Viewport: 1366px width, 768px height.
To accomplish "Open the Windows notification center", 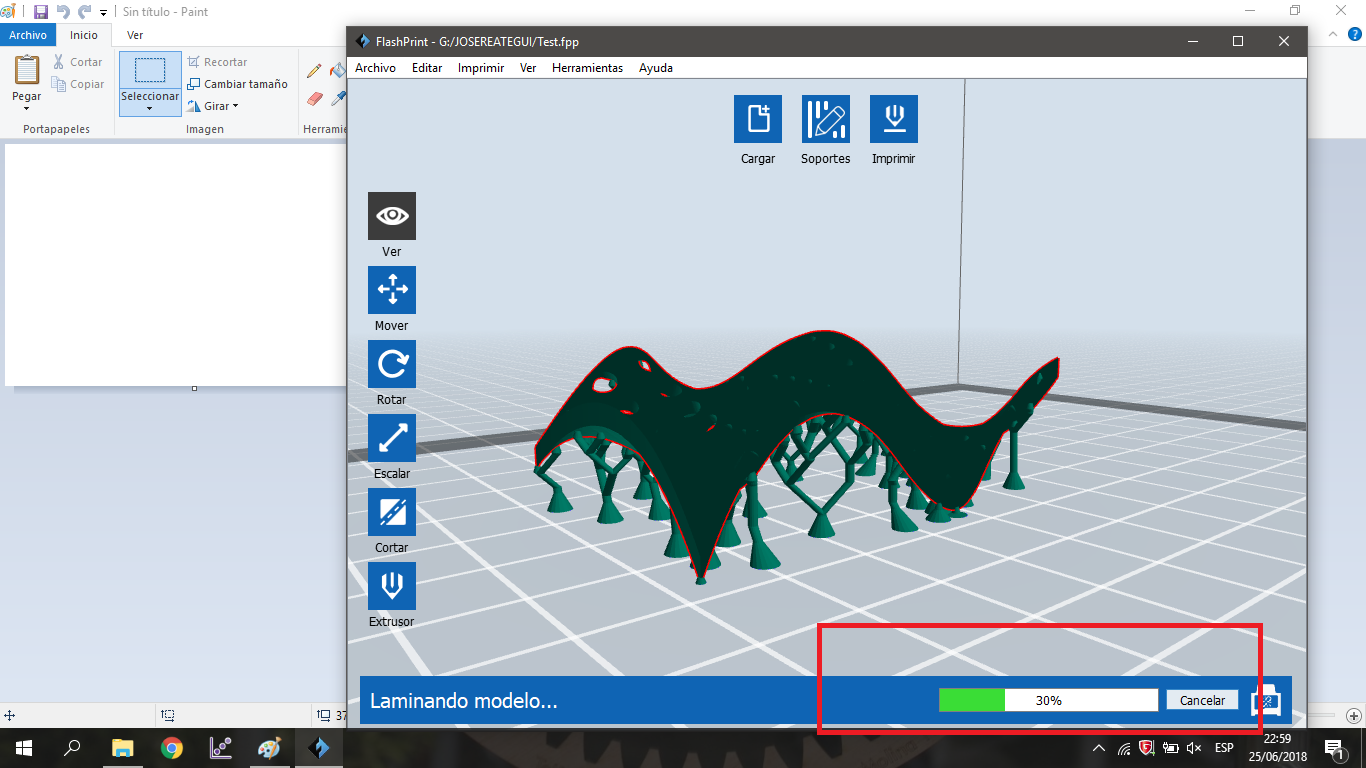I will (x=1334, y=748).
